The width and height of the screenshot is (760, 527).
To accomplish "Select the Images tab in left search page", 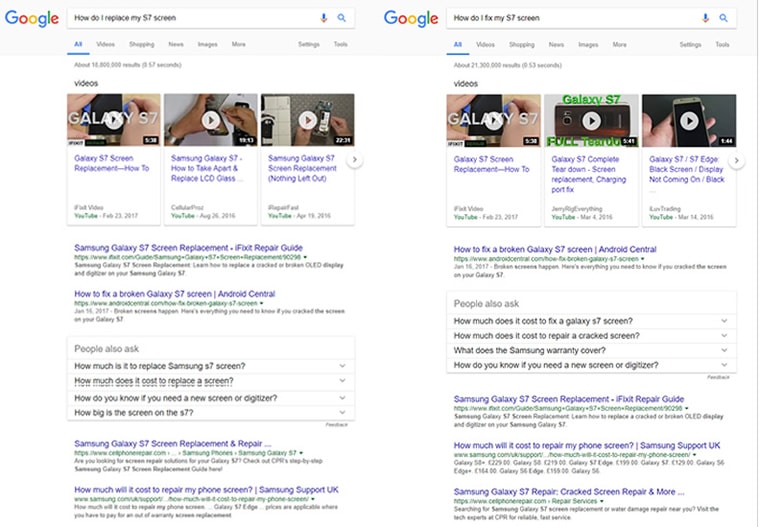I will tap(207, 44).
